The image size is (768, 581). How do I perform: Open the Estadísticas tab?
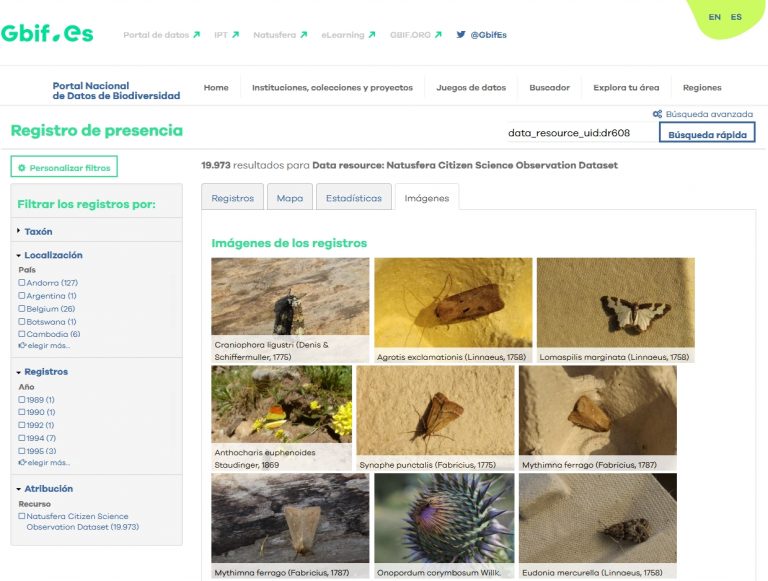tap(353, 198)
